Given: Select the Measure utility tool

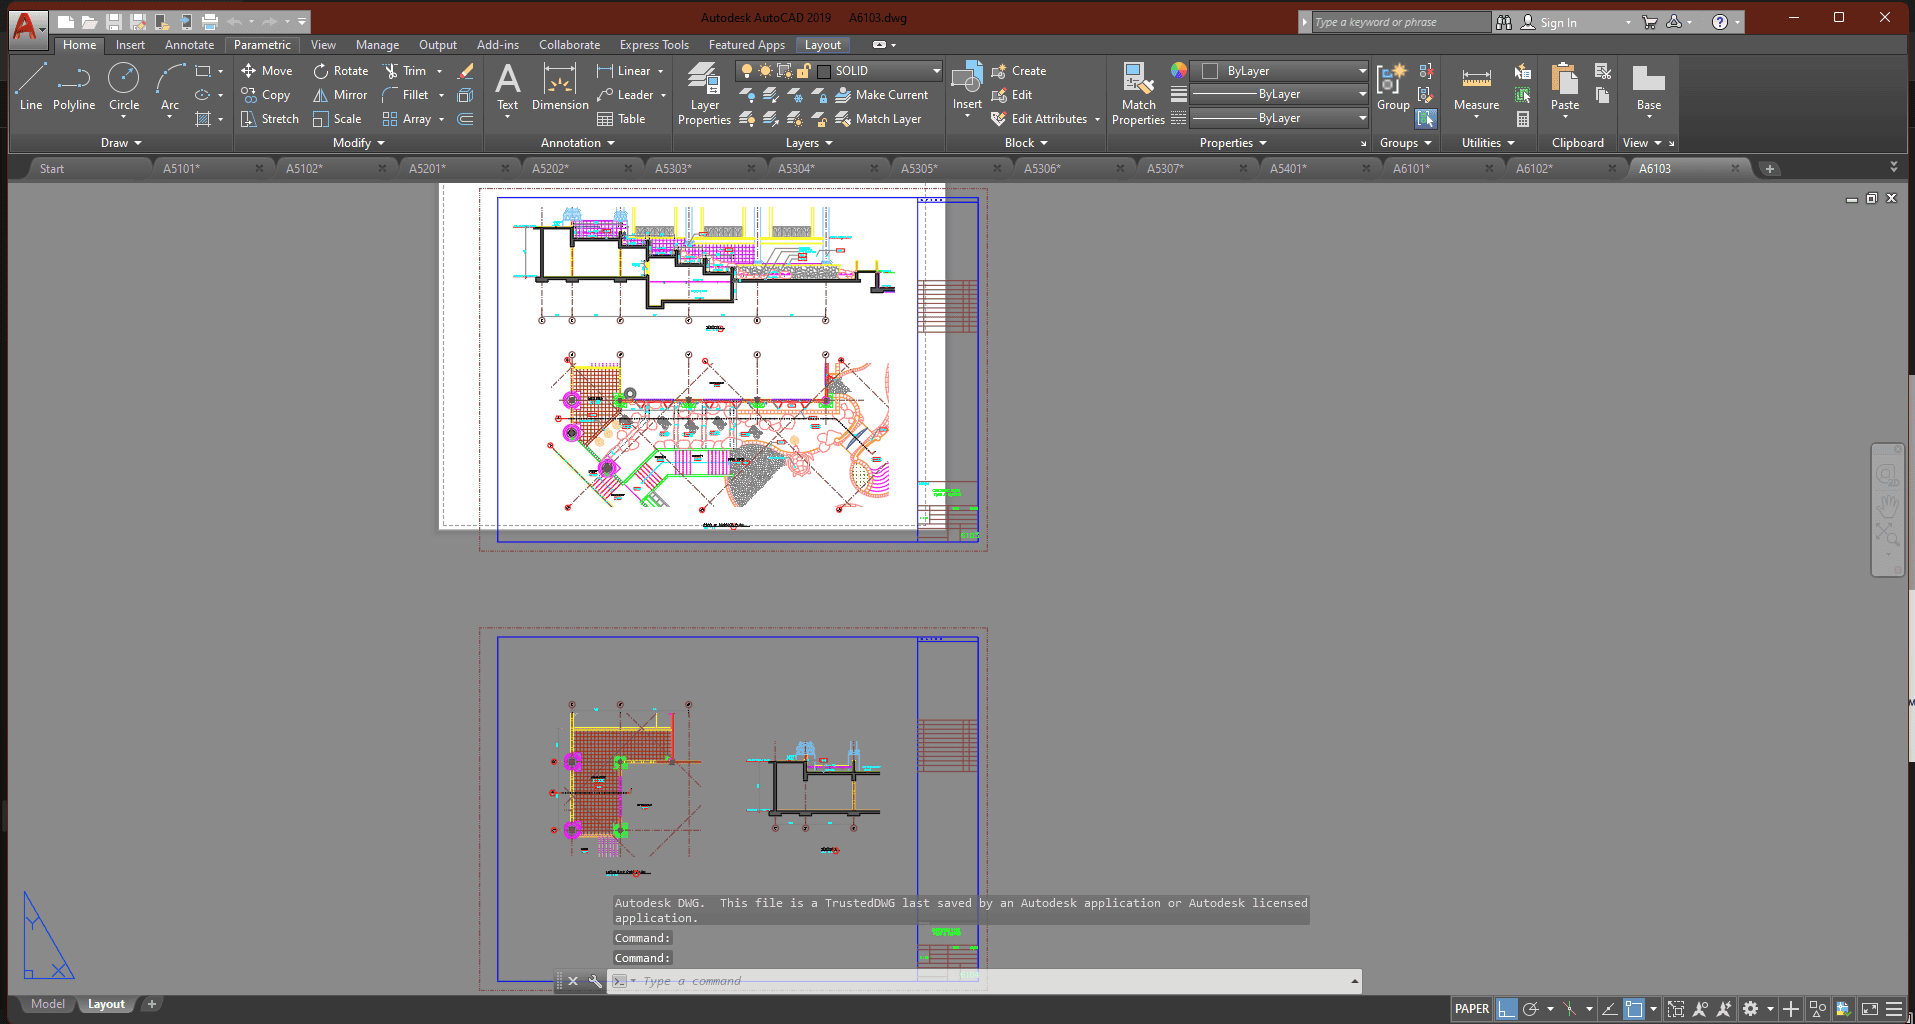Looking at the screenshot, I should pyautogui.click(x=1476, y=88).
